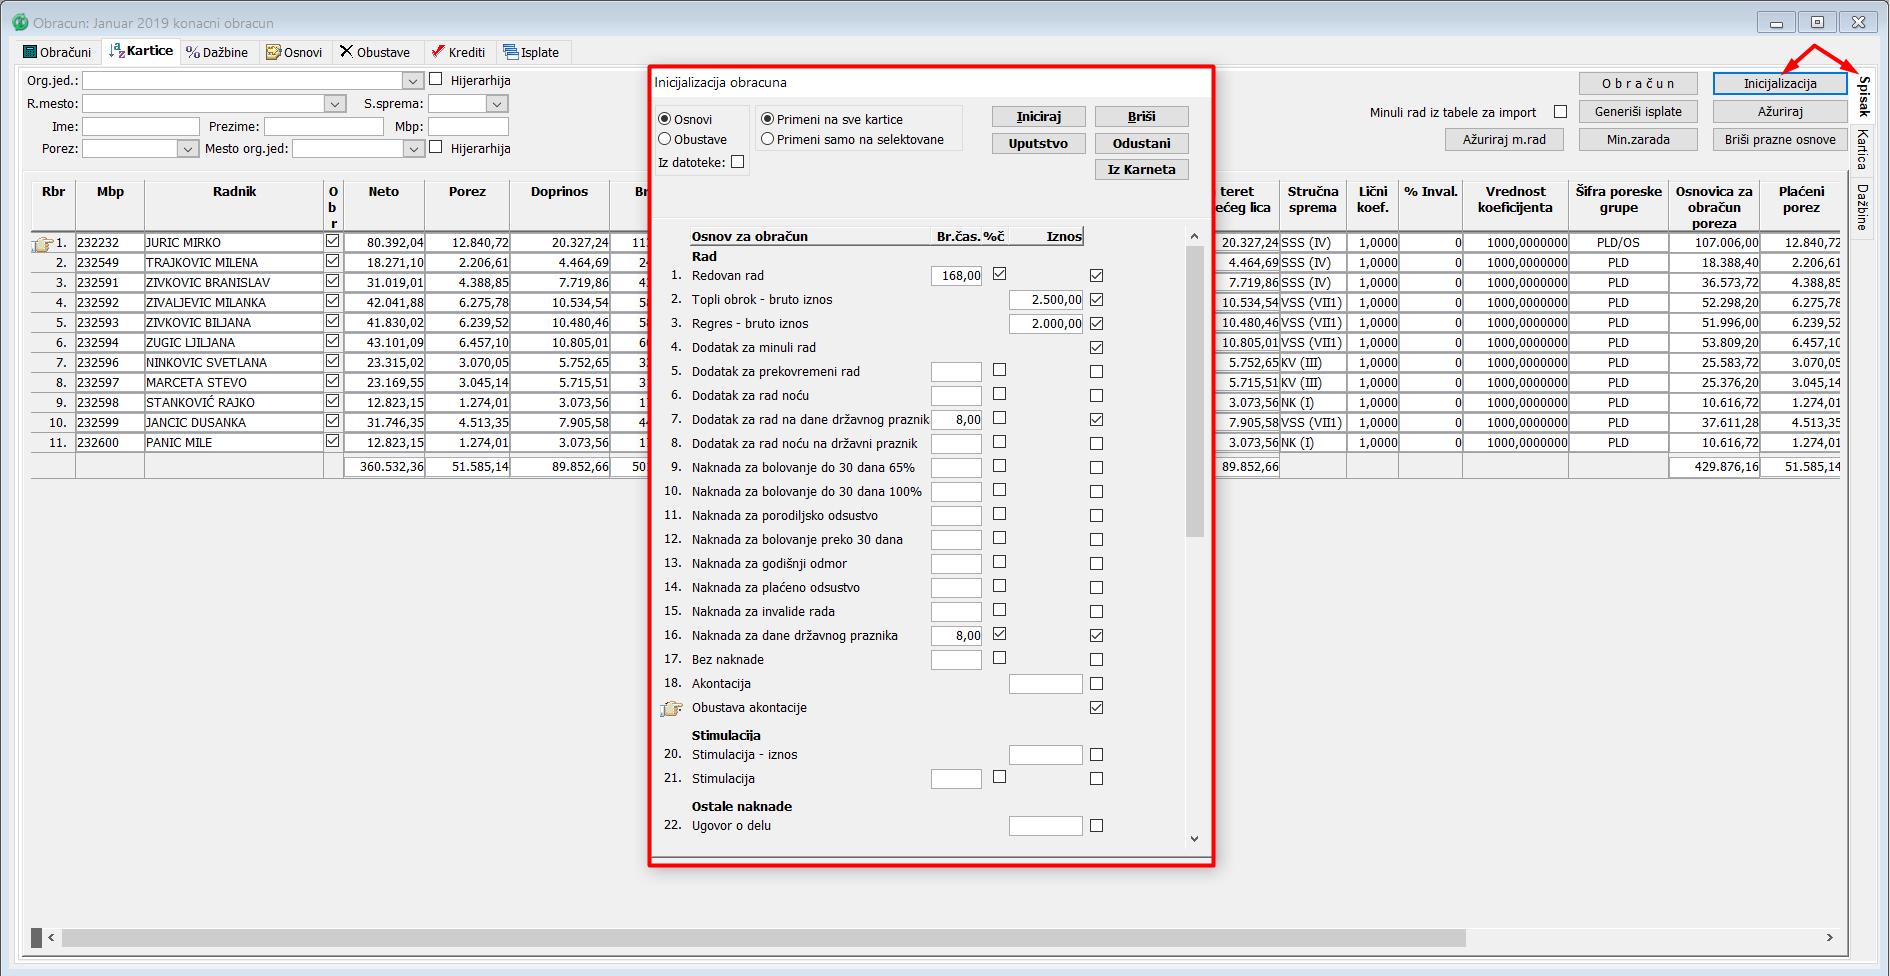Click the red checkmark Krediti icon
Screen dimensions: 1890x976
[437, 51]
